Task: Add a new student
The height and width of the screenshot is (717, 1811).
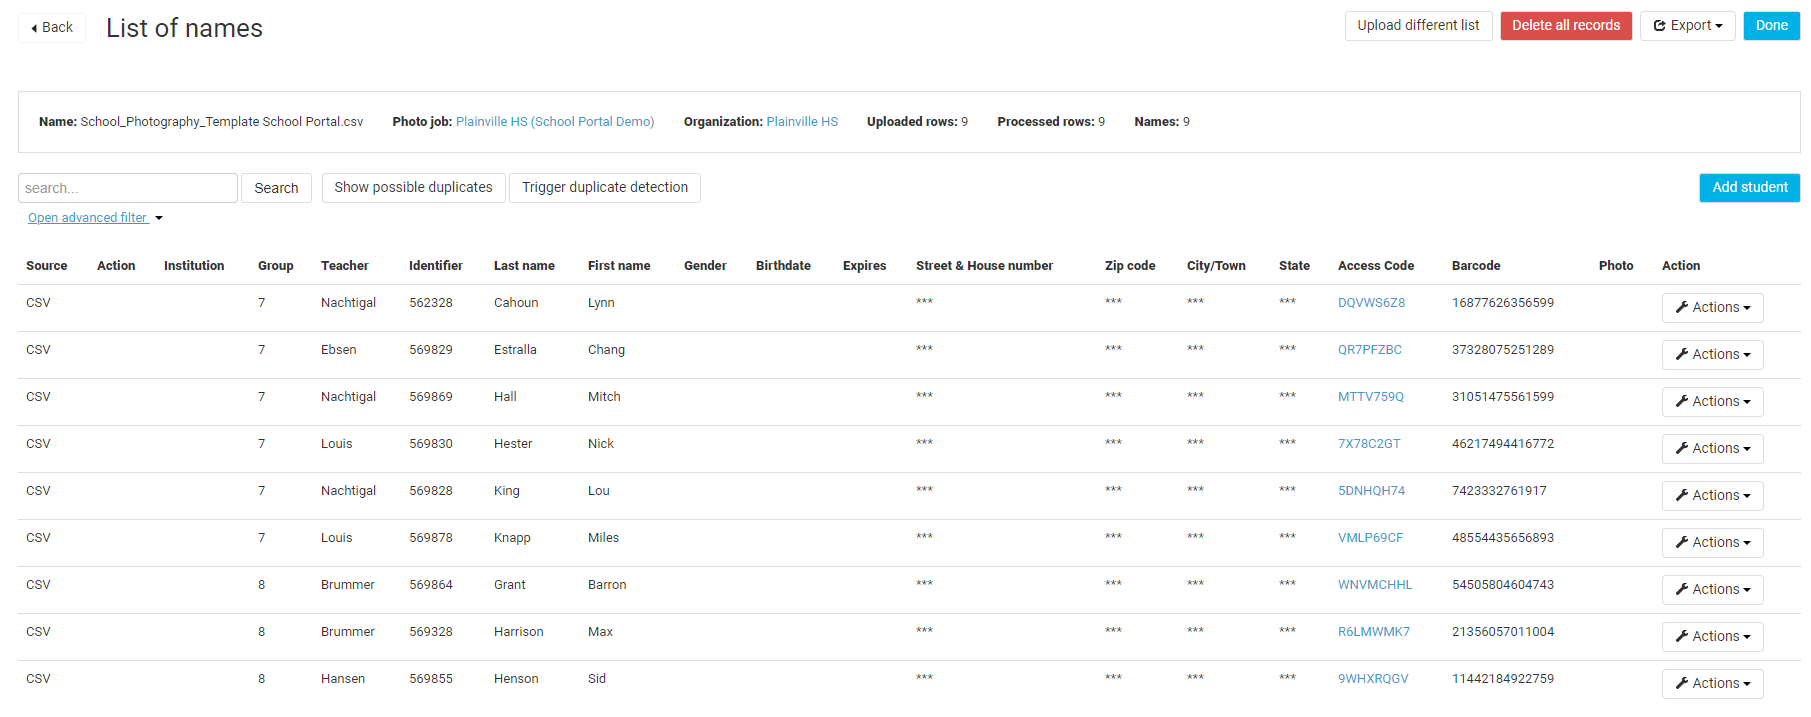Action: pyautogui.click(x=1749, y=188)
